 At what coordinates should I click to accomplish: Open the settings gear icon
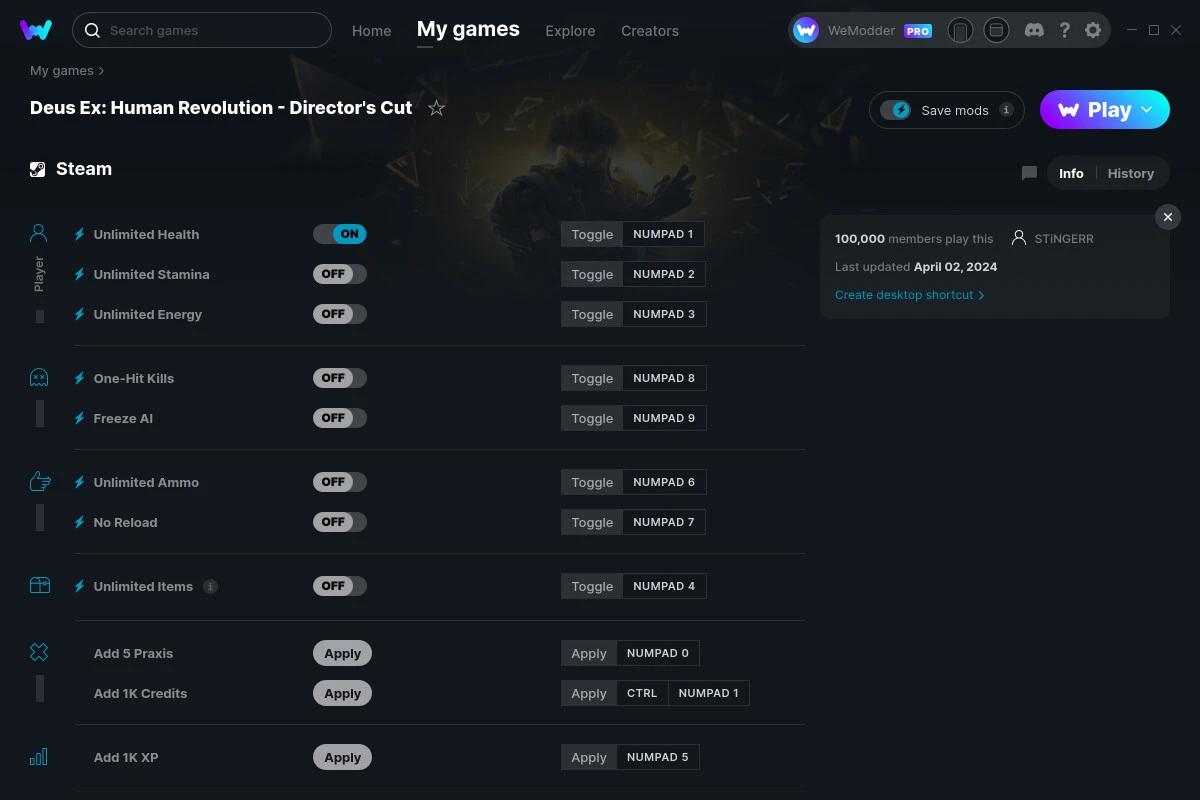point(1093,30)
